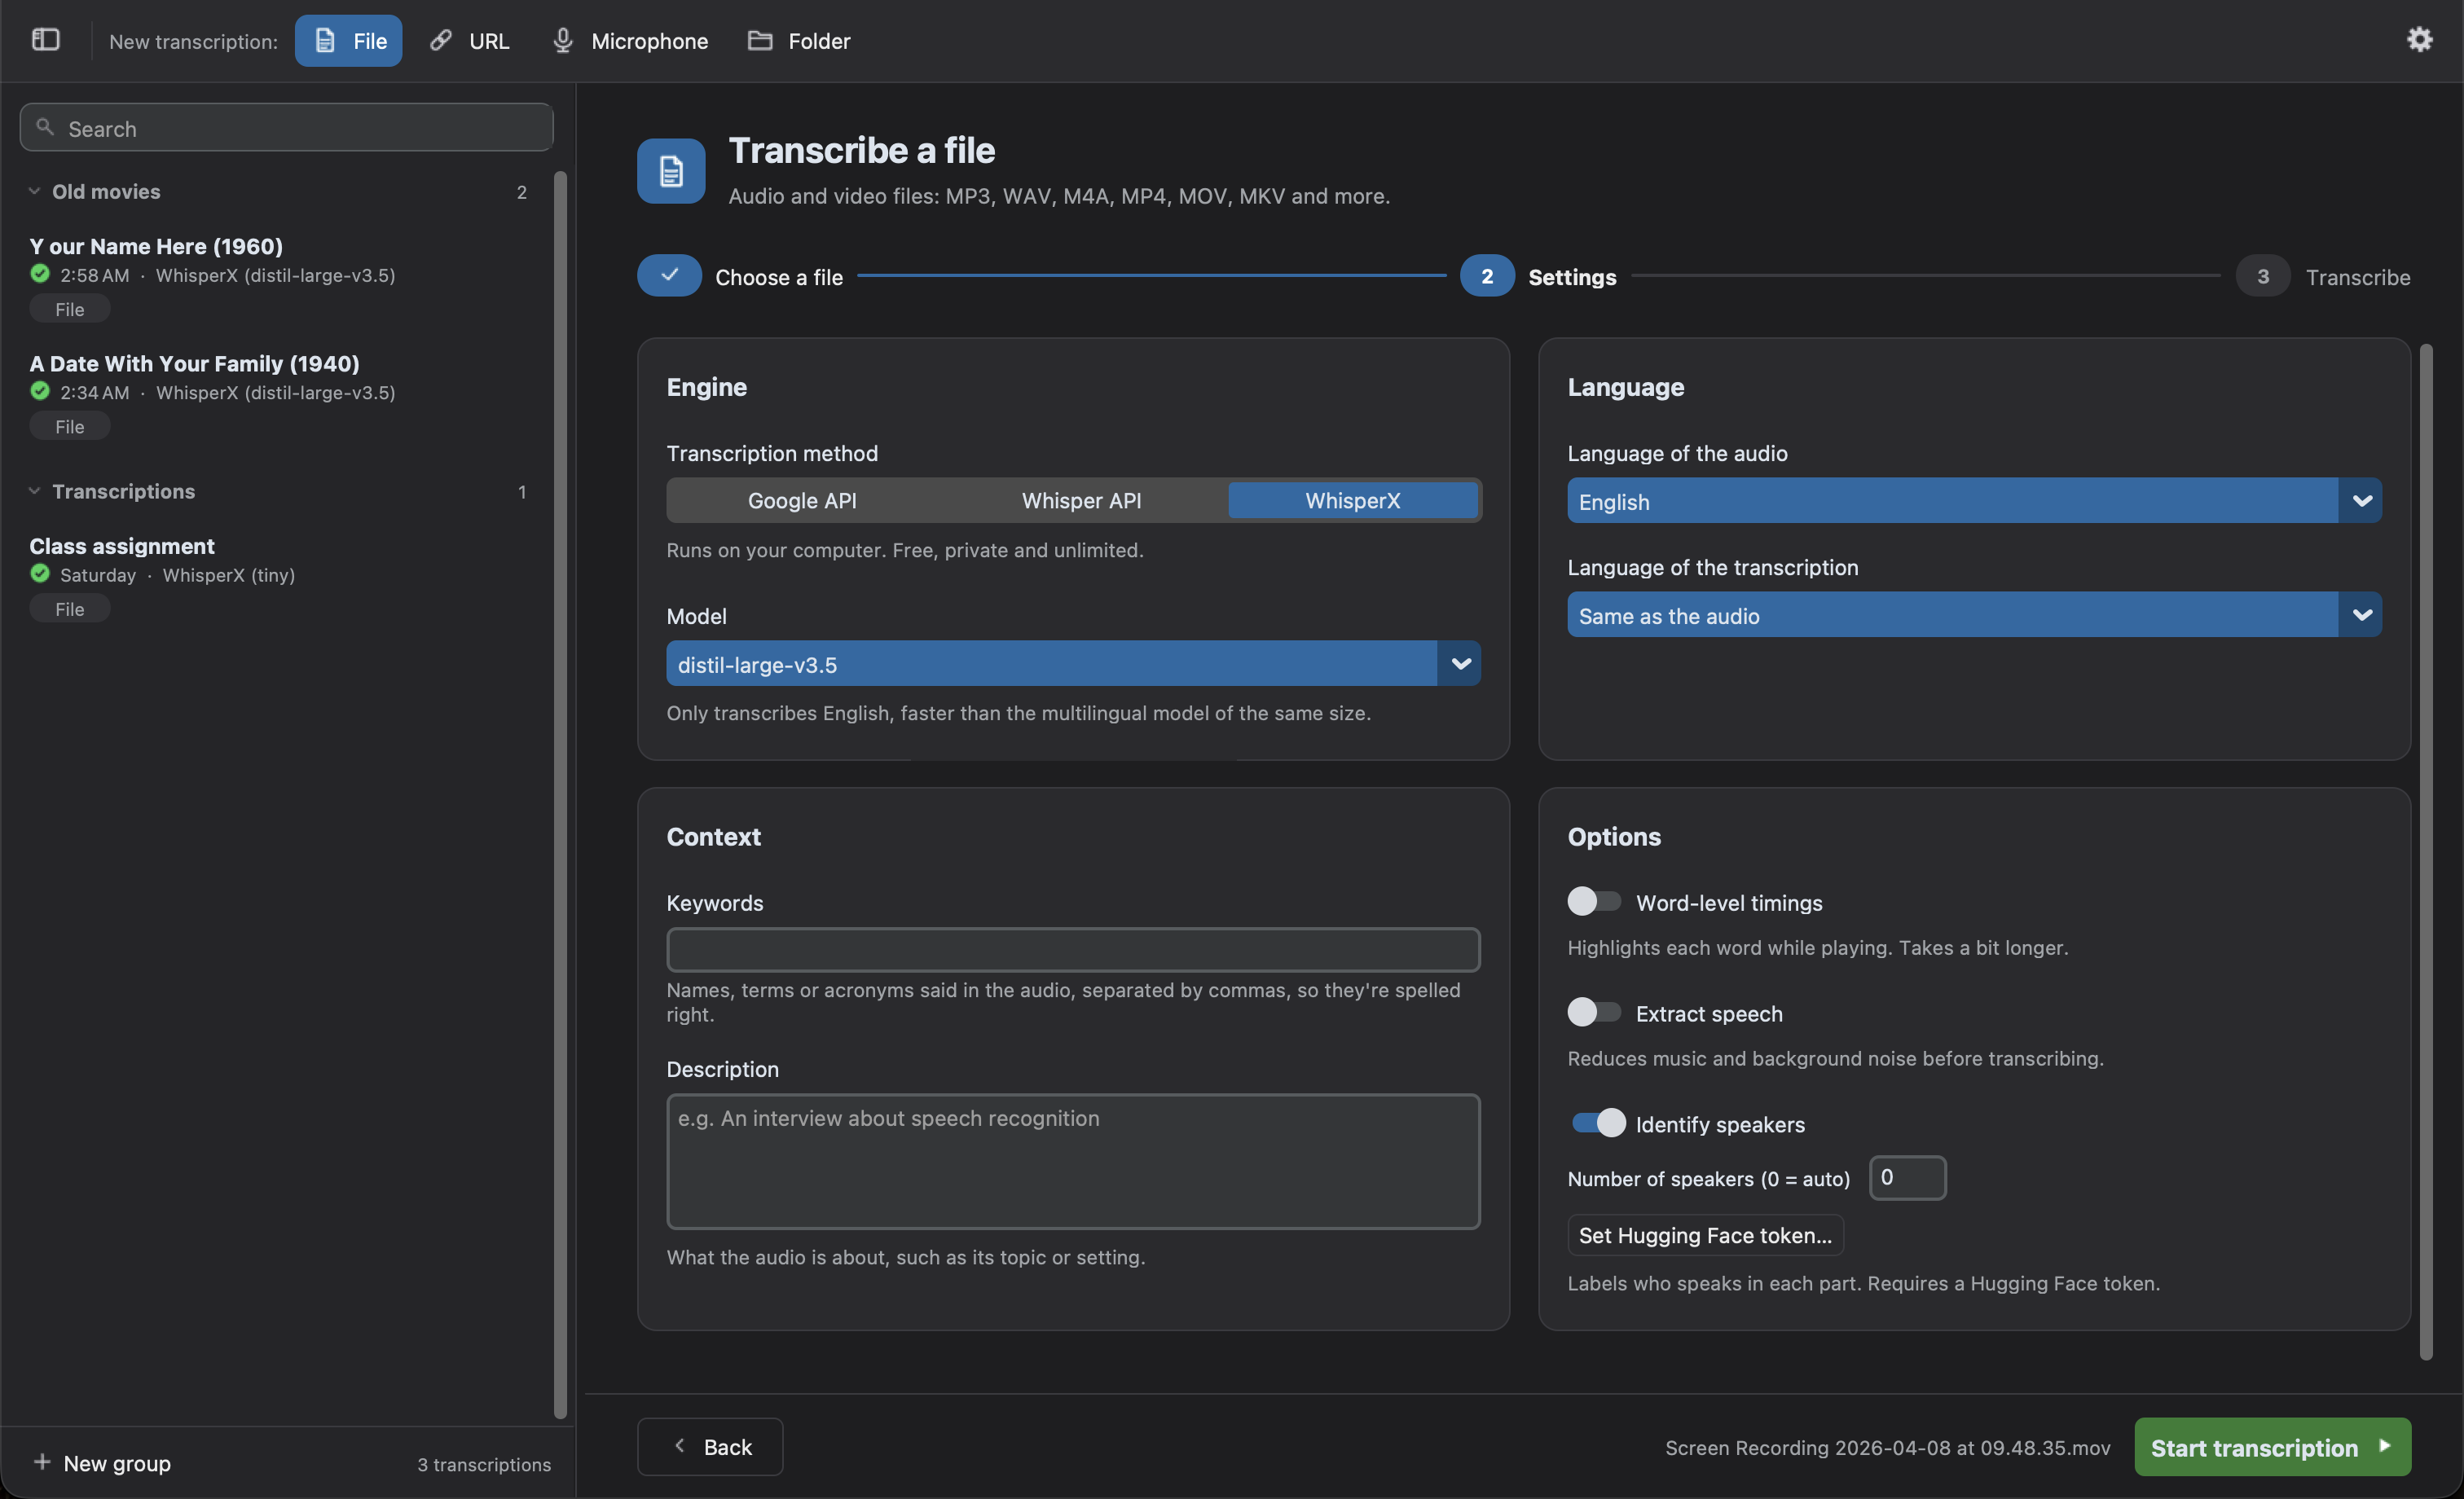Click the Search input field
The width and height of the screenshot is (2464, 1499).
tap(287, 128)
